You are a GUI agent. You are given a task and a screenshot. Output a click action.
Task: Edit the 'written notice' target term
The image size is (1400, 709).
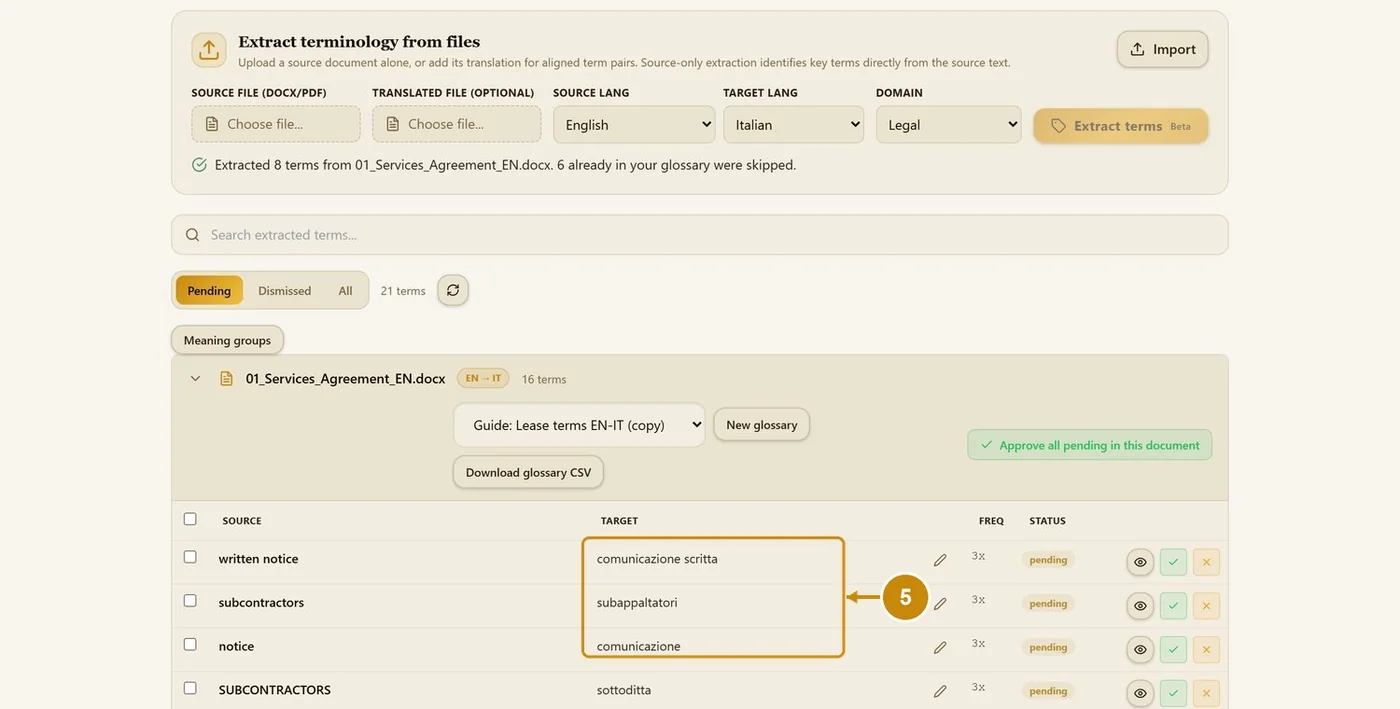coord(940,560)
